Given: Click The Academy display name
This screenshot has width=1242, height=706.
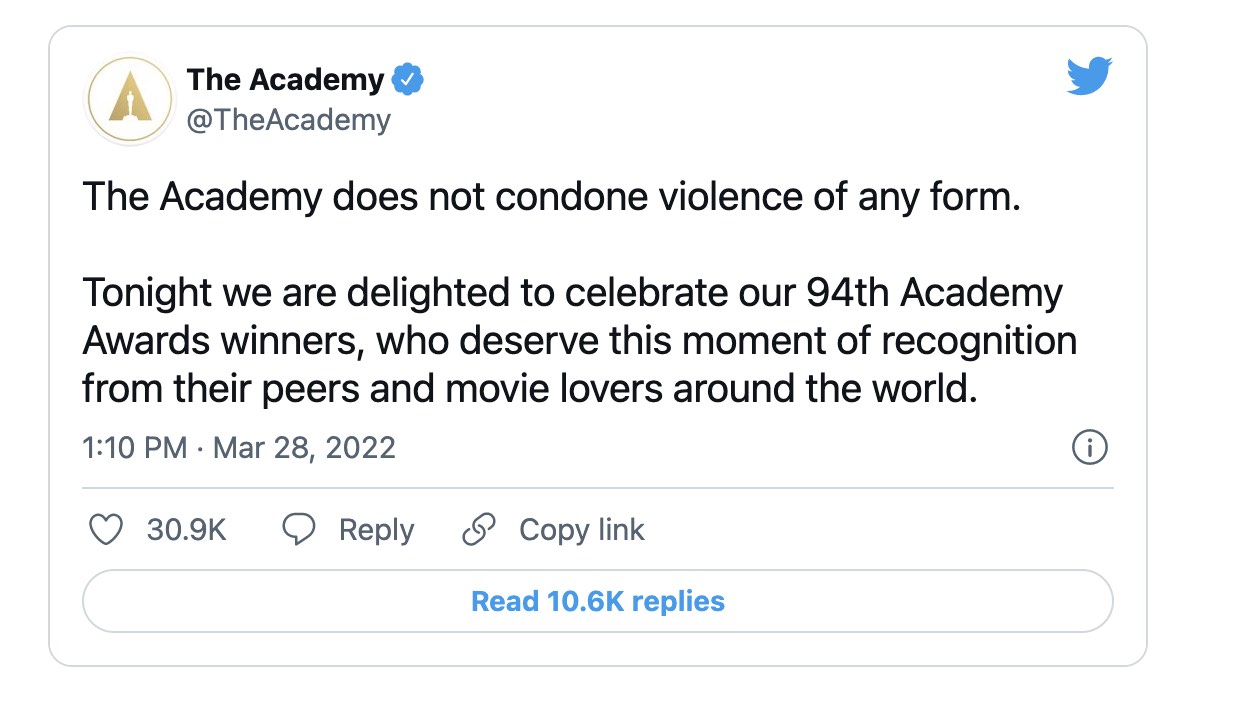Looking at the screenshot, I should coord(285,79).
